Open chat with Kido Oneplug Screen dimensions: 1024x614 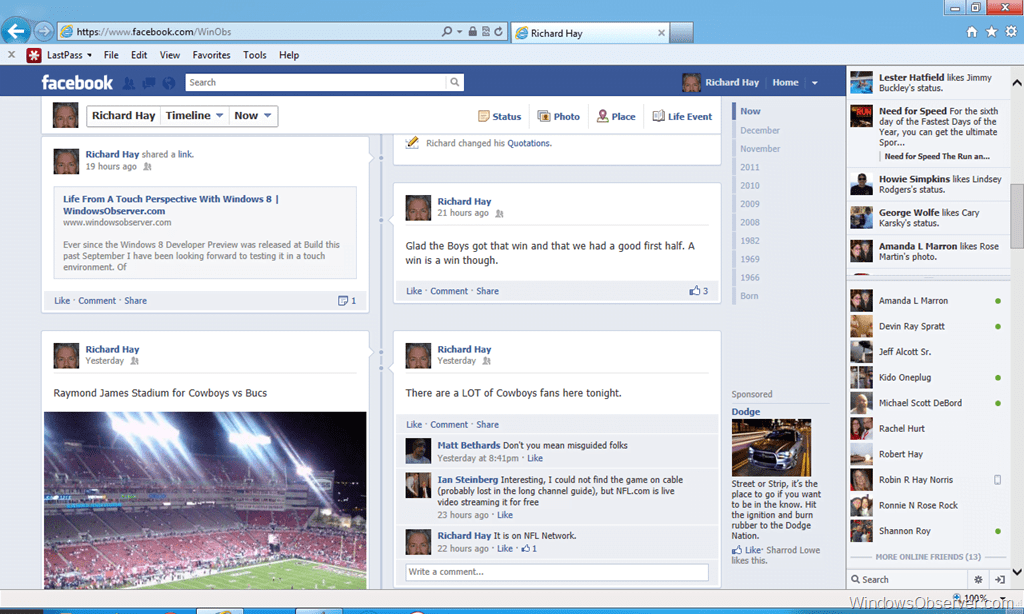(928, 378)
